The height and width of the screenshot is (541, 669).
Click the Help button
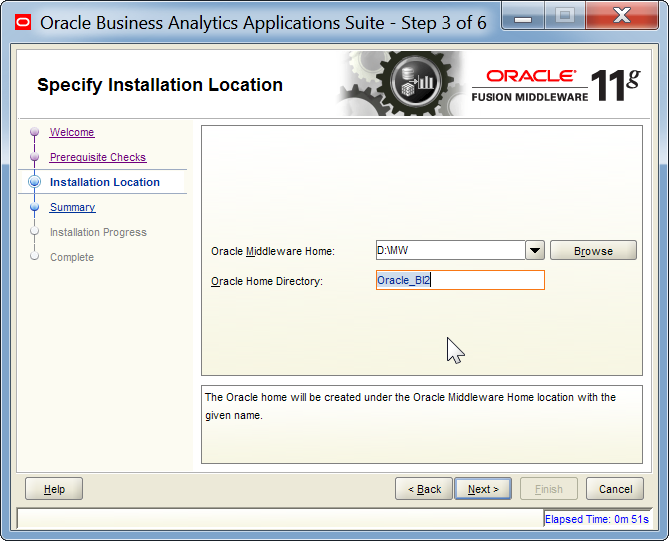click(x=54, y=489)
